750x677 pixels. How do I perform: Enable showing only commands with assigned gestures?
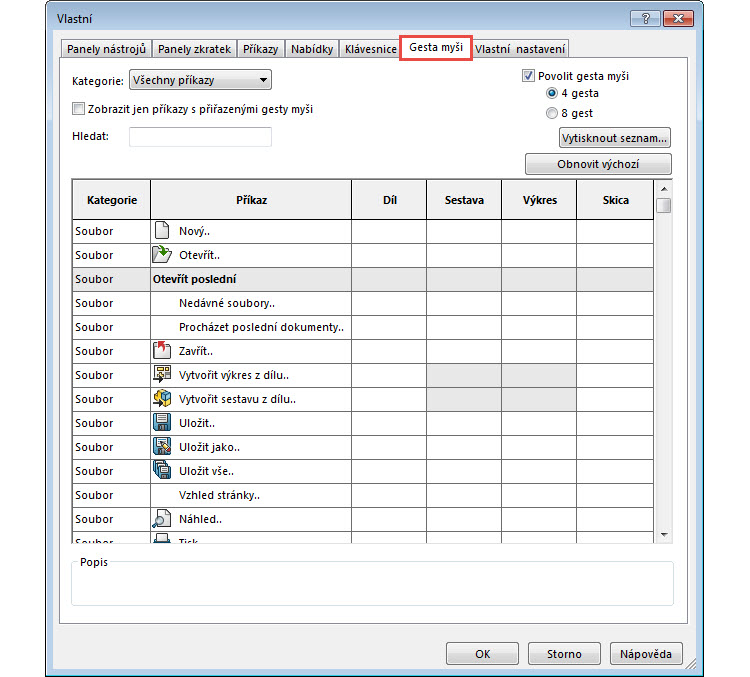point(78,109)
